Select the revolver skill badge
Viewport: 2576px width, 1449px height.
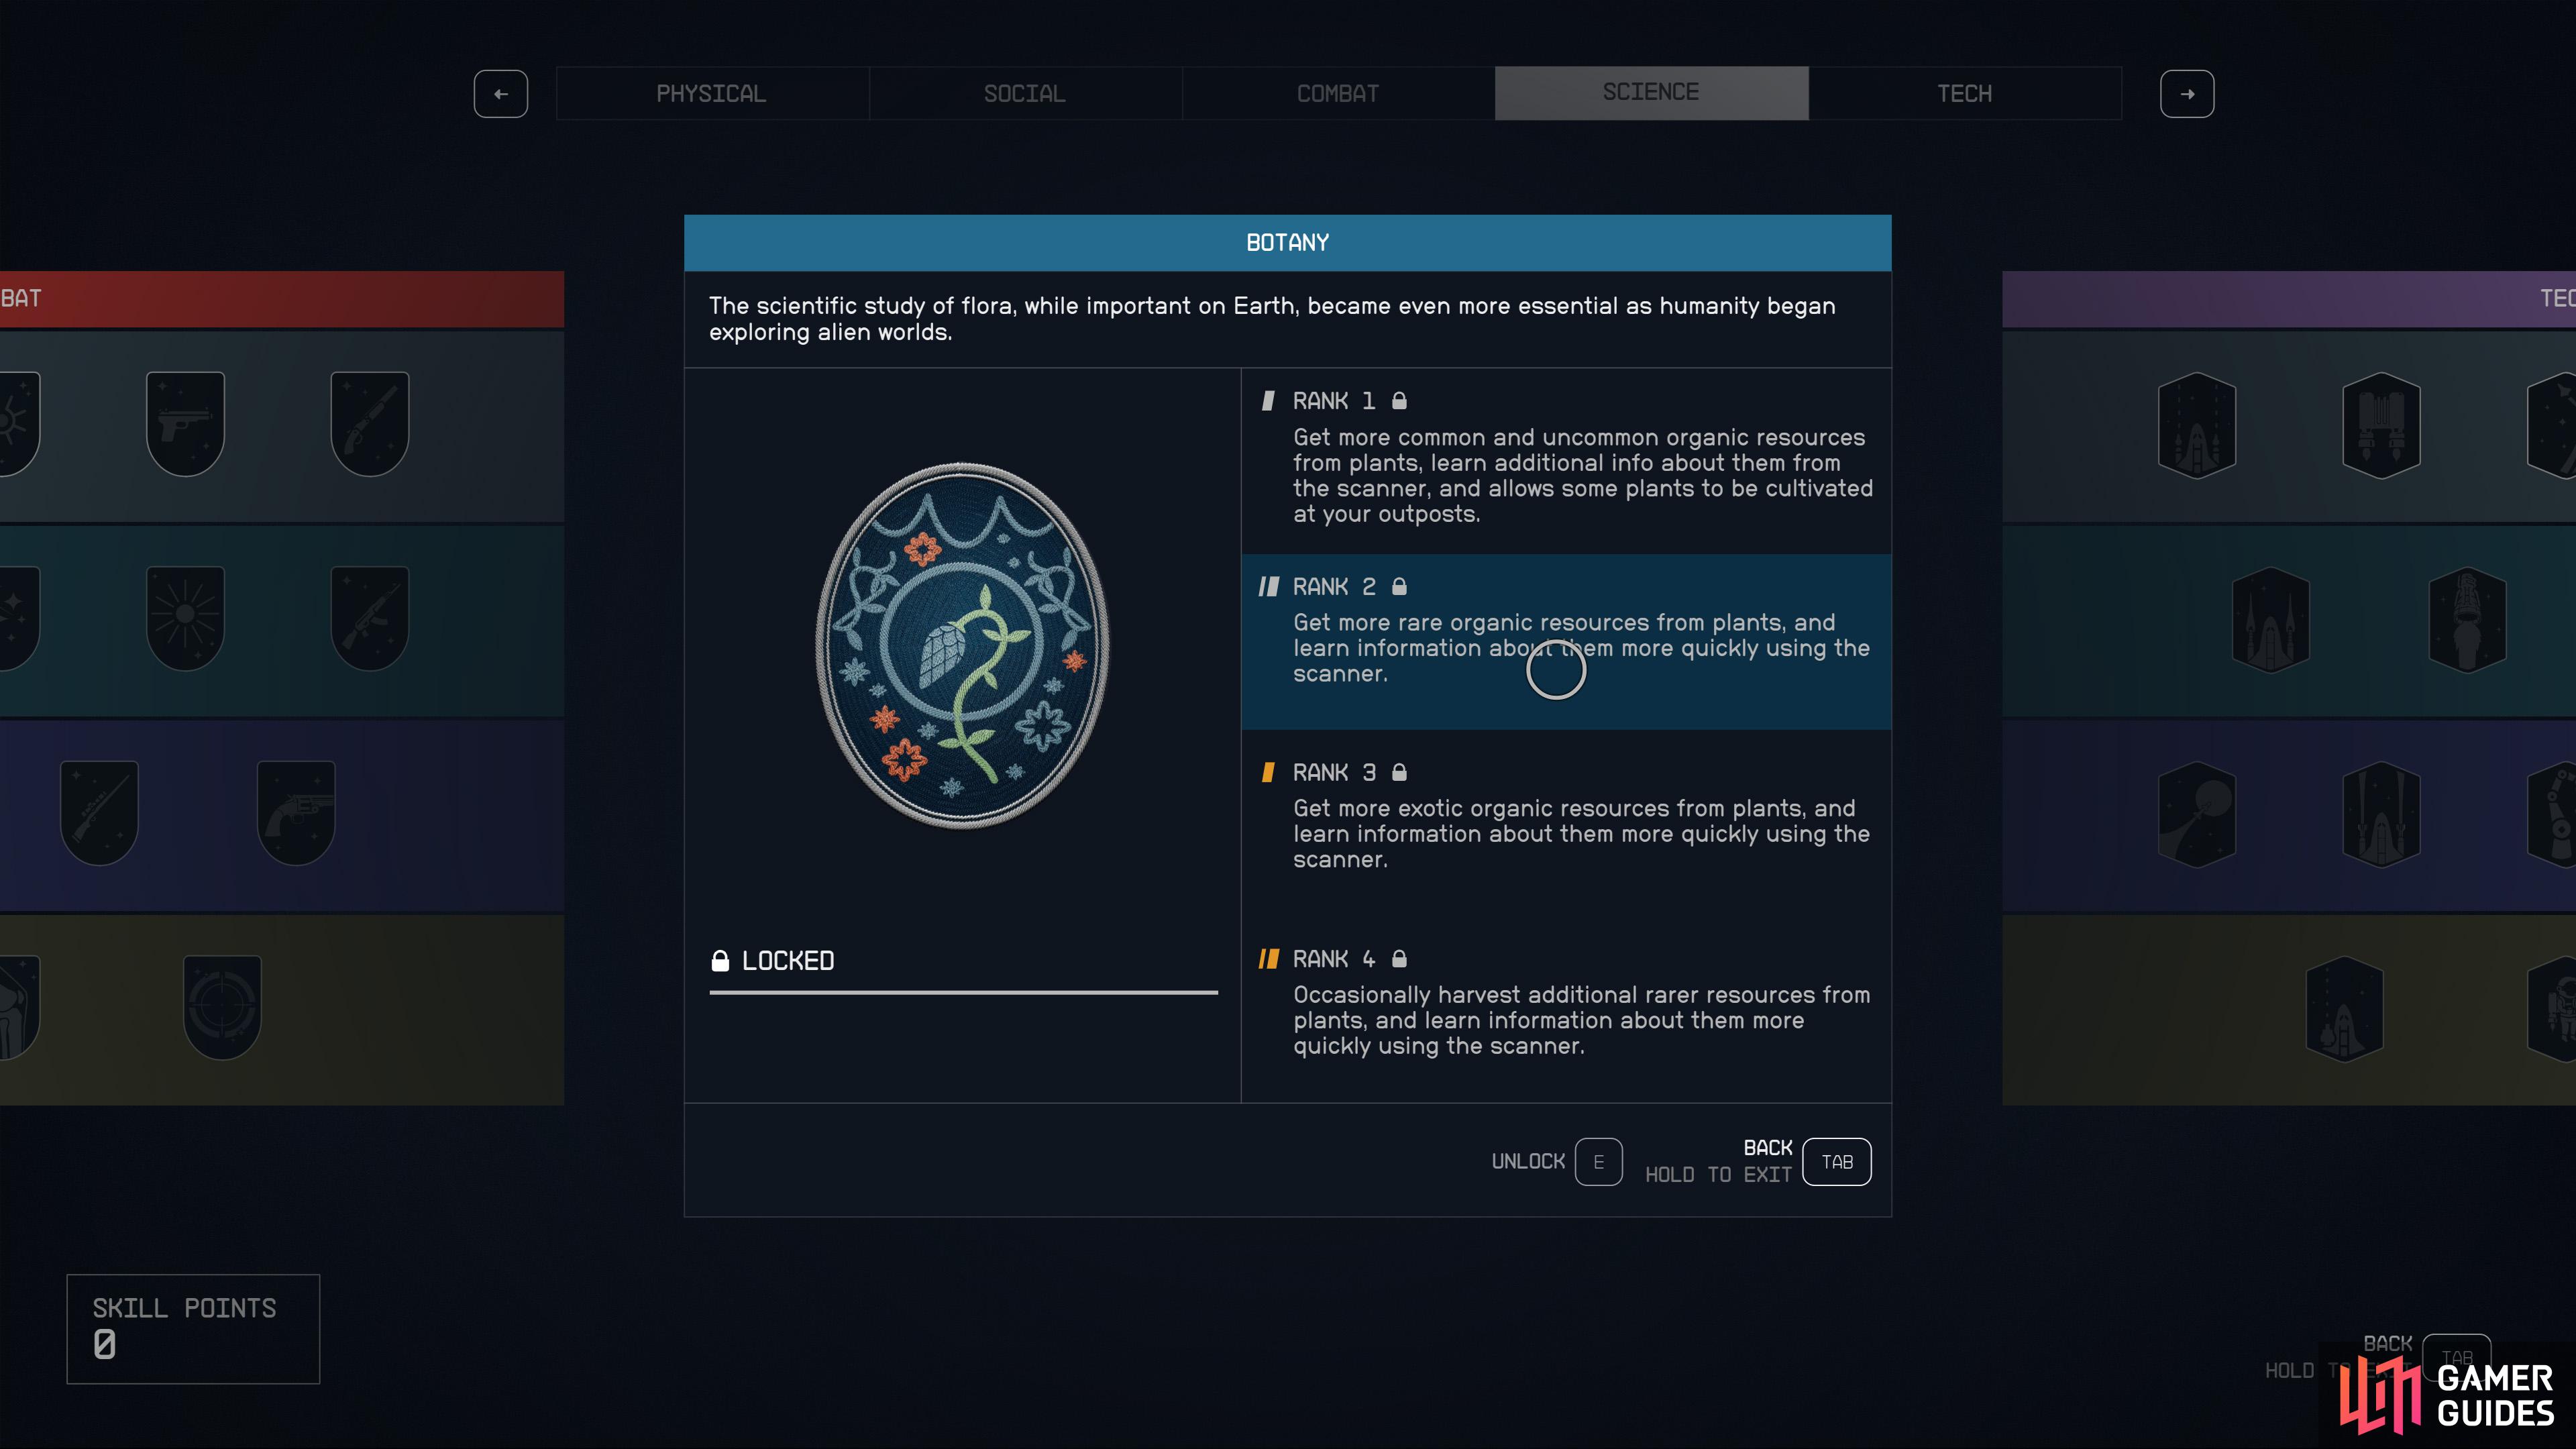[296, 813]
